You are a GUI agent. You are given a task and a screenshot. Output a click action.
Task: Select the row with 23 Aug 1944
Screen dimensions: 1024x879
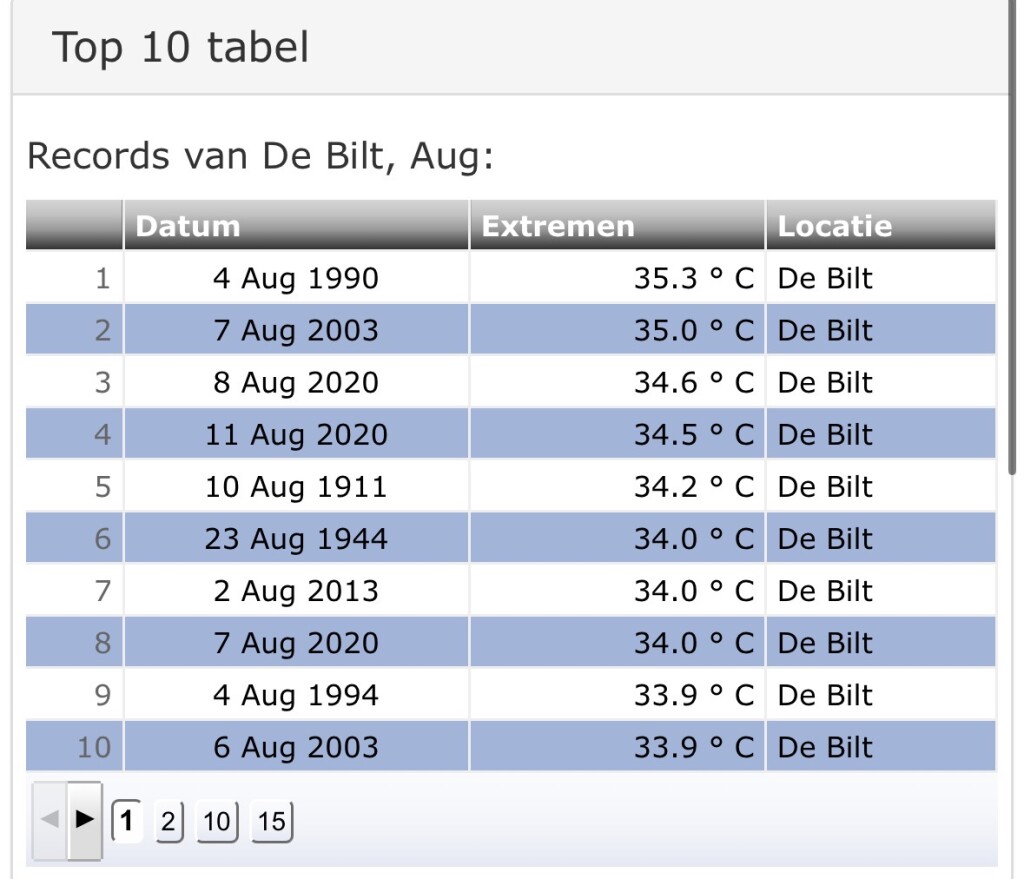511,539
